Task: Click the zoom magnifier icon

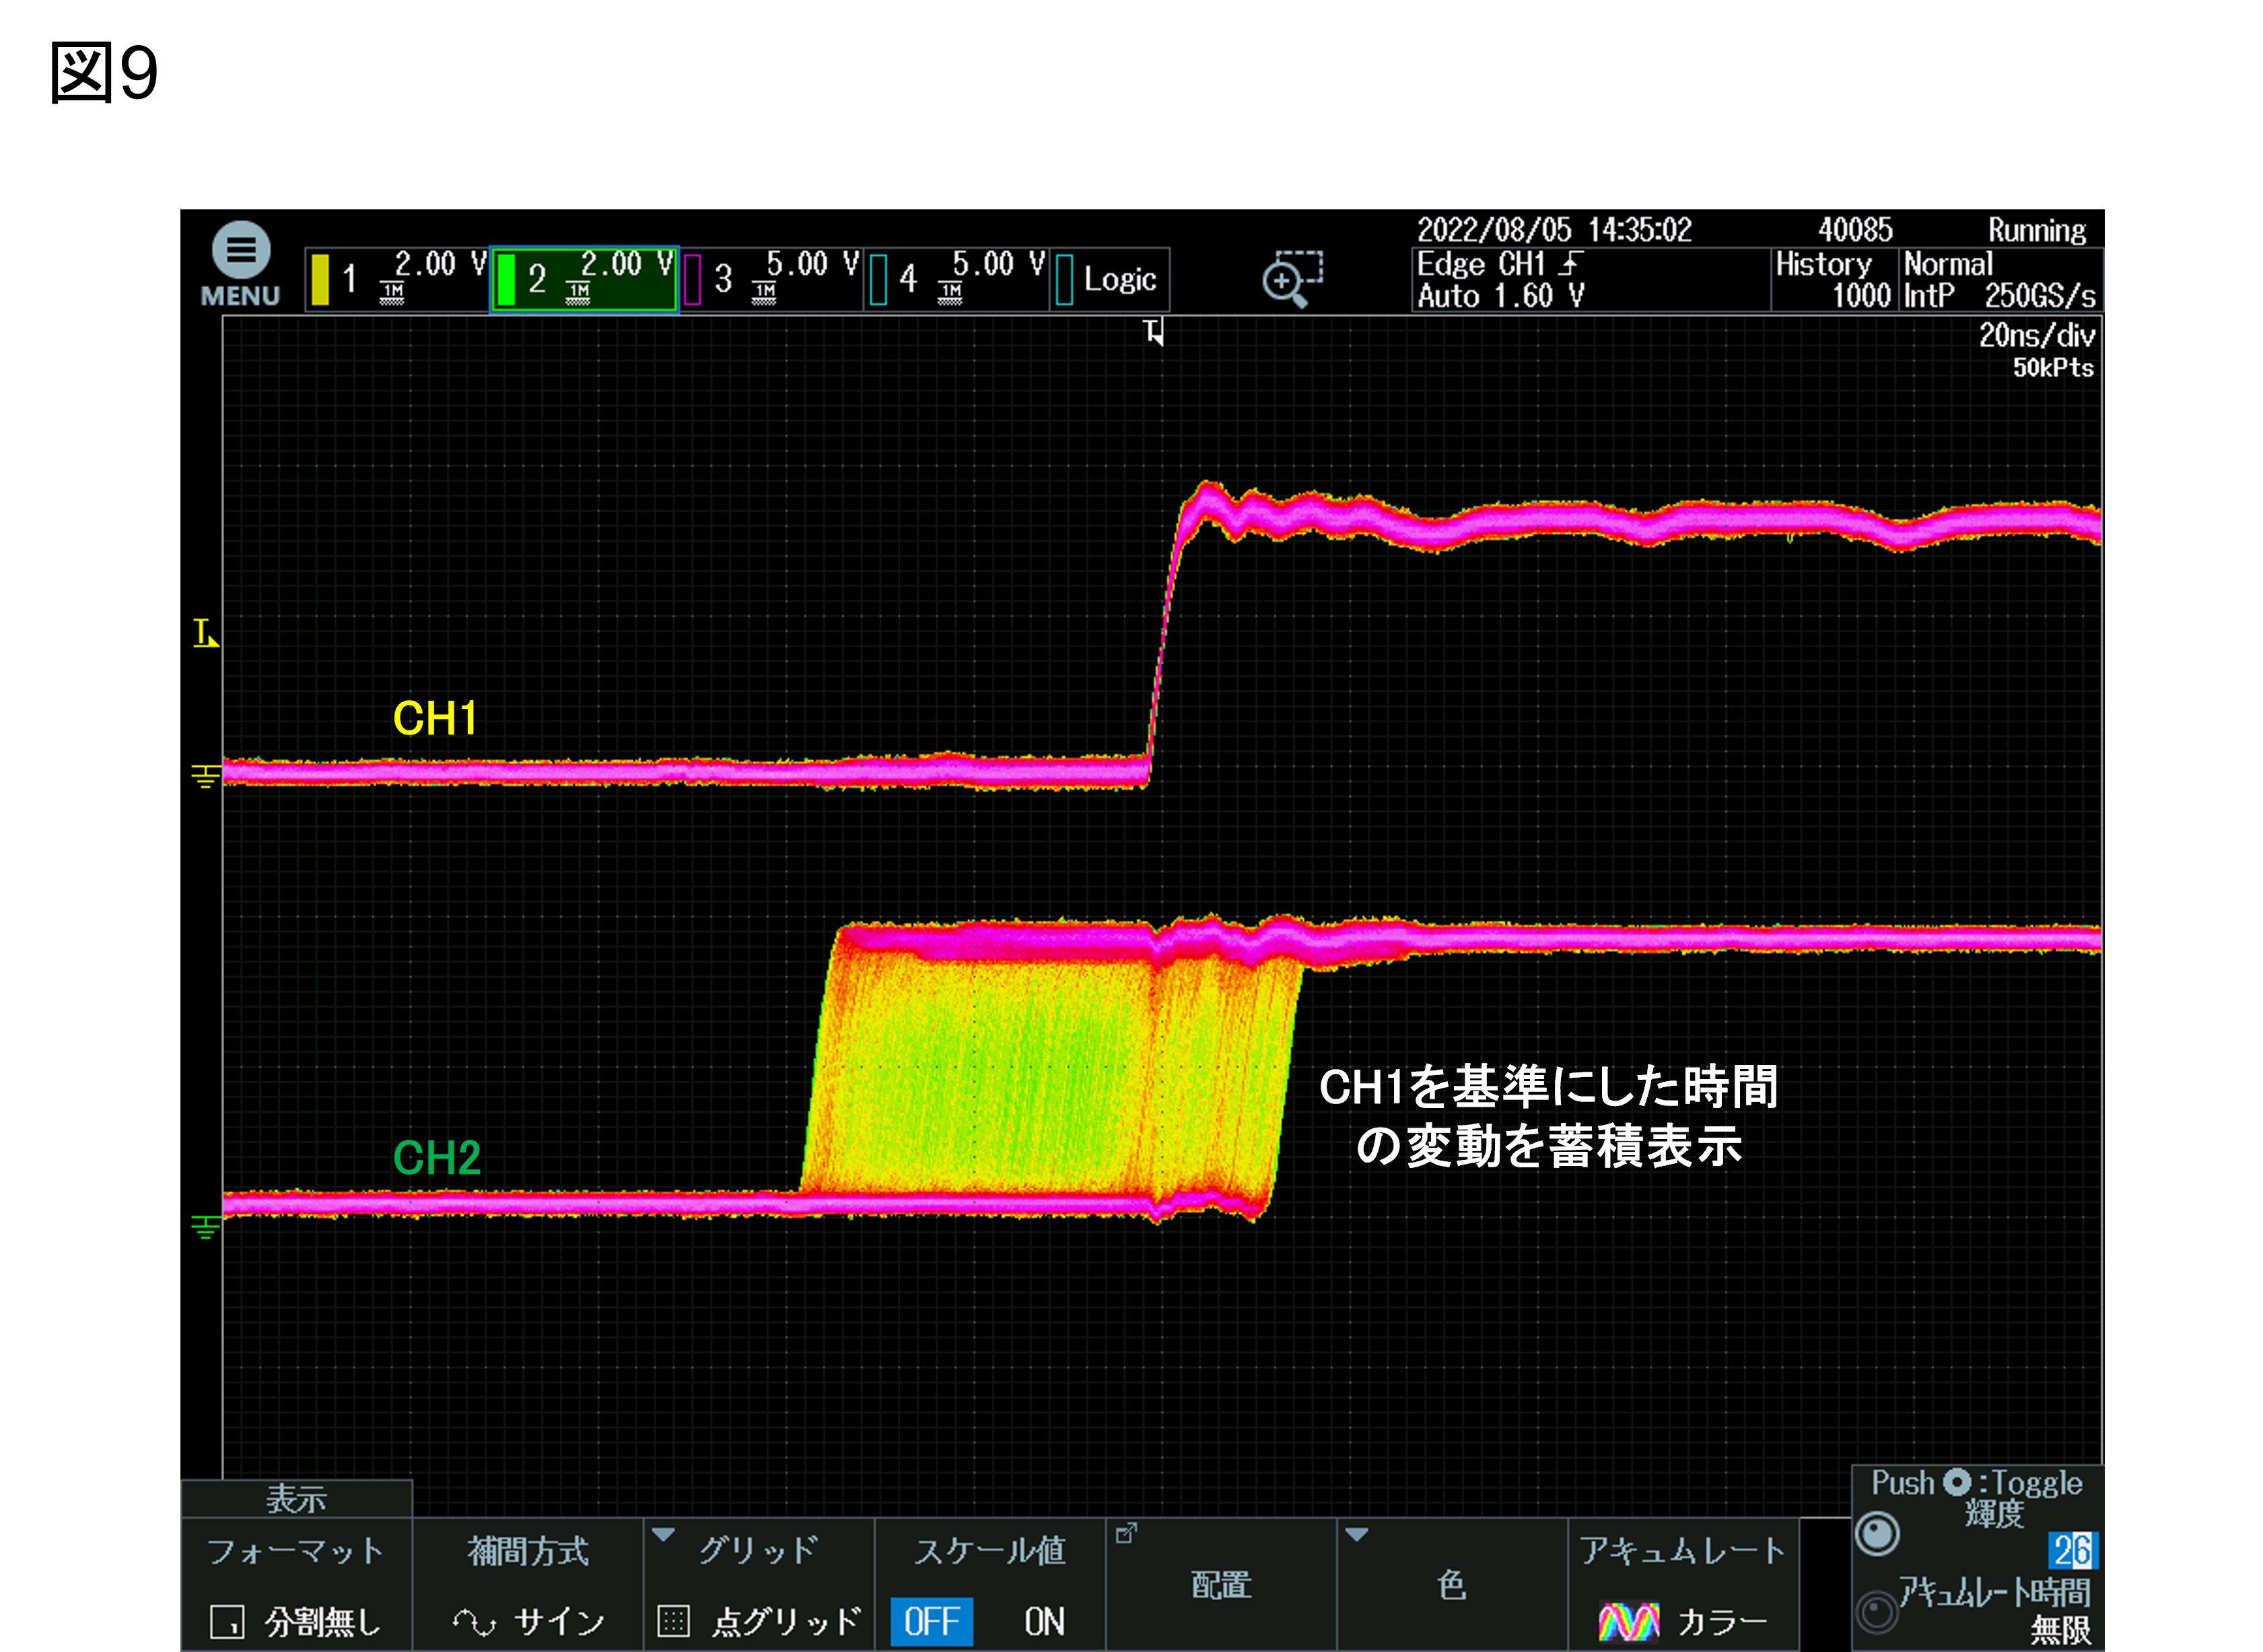Action: (x=1292, y=279)
